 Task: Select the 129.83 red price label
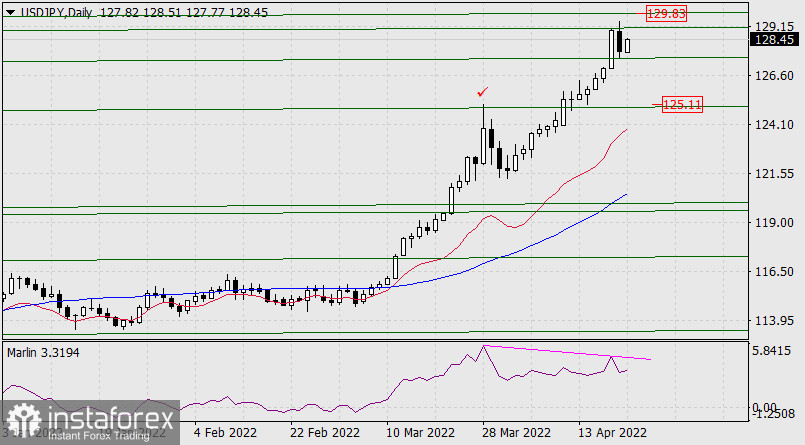pos(665,14)
